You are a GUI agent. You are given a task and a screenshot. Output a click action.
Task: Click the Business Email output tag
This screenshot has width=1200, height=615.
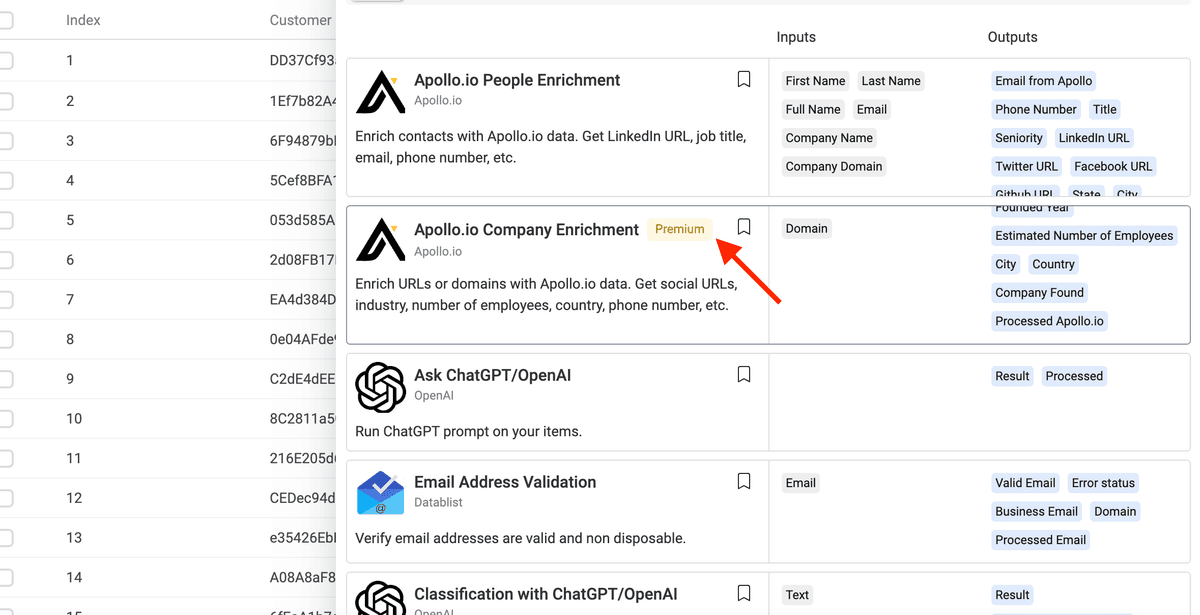pyautogui.click(x=1036, y=511)
